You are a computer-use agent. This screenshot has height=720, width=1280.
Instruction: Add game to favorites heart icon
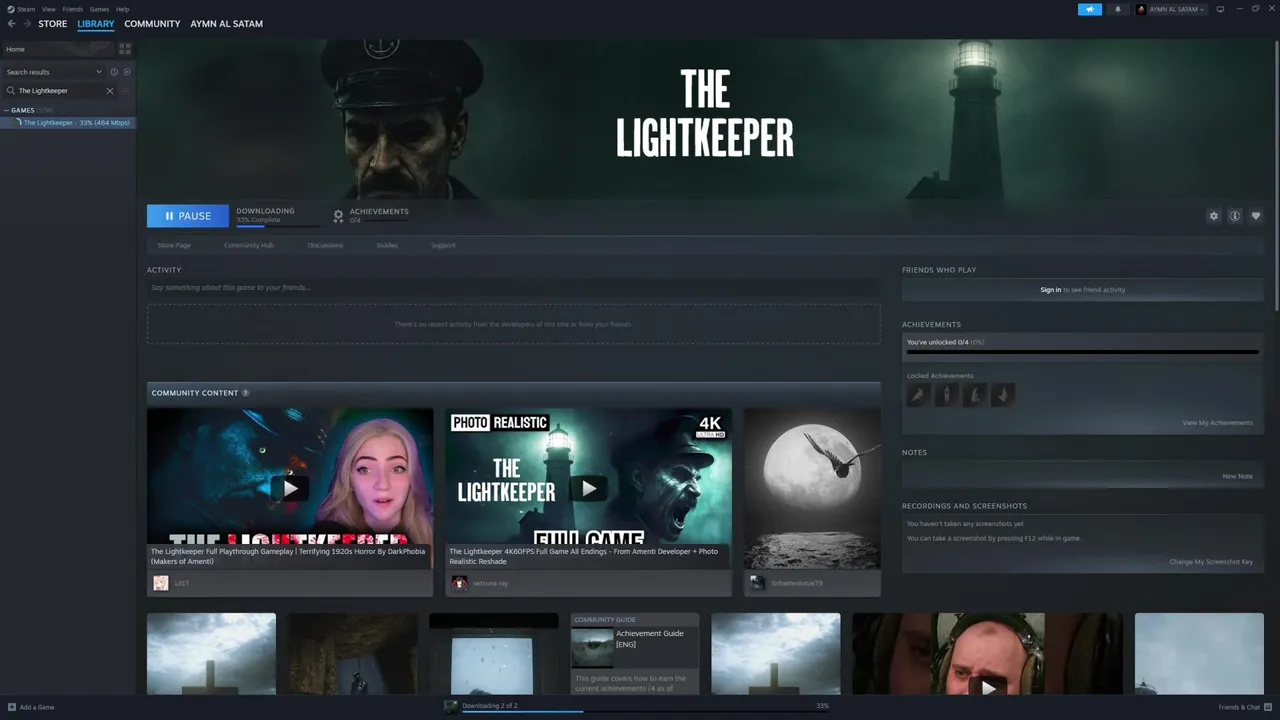pyautogui.click(x=1256, y=216)
